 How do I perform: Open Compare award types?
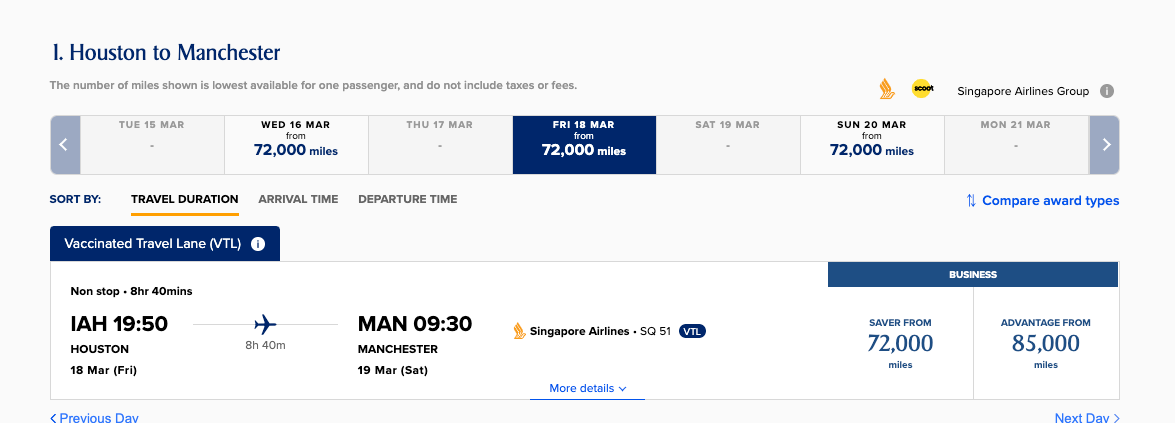(1042, 200)
